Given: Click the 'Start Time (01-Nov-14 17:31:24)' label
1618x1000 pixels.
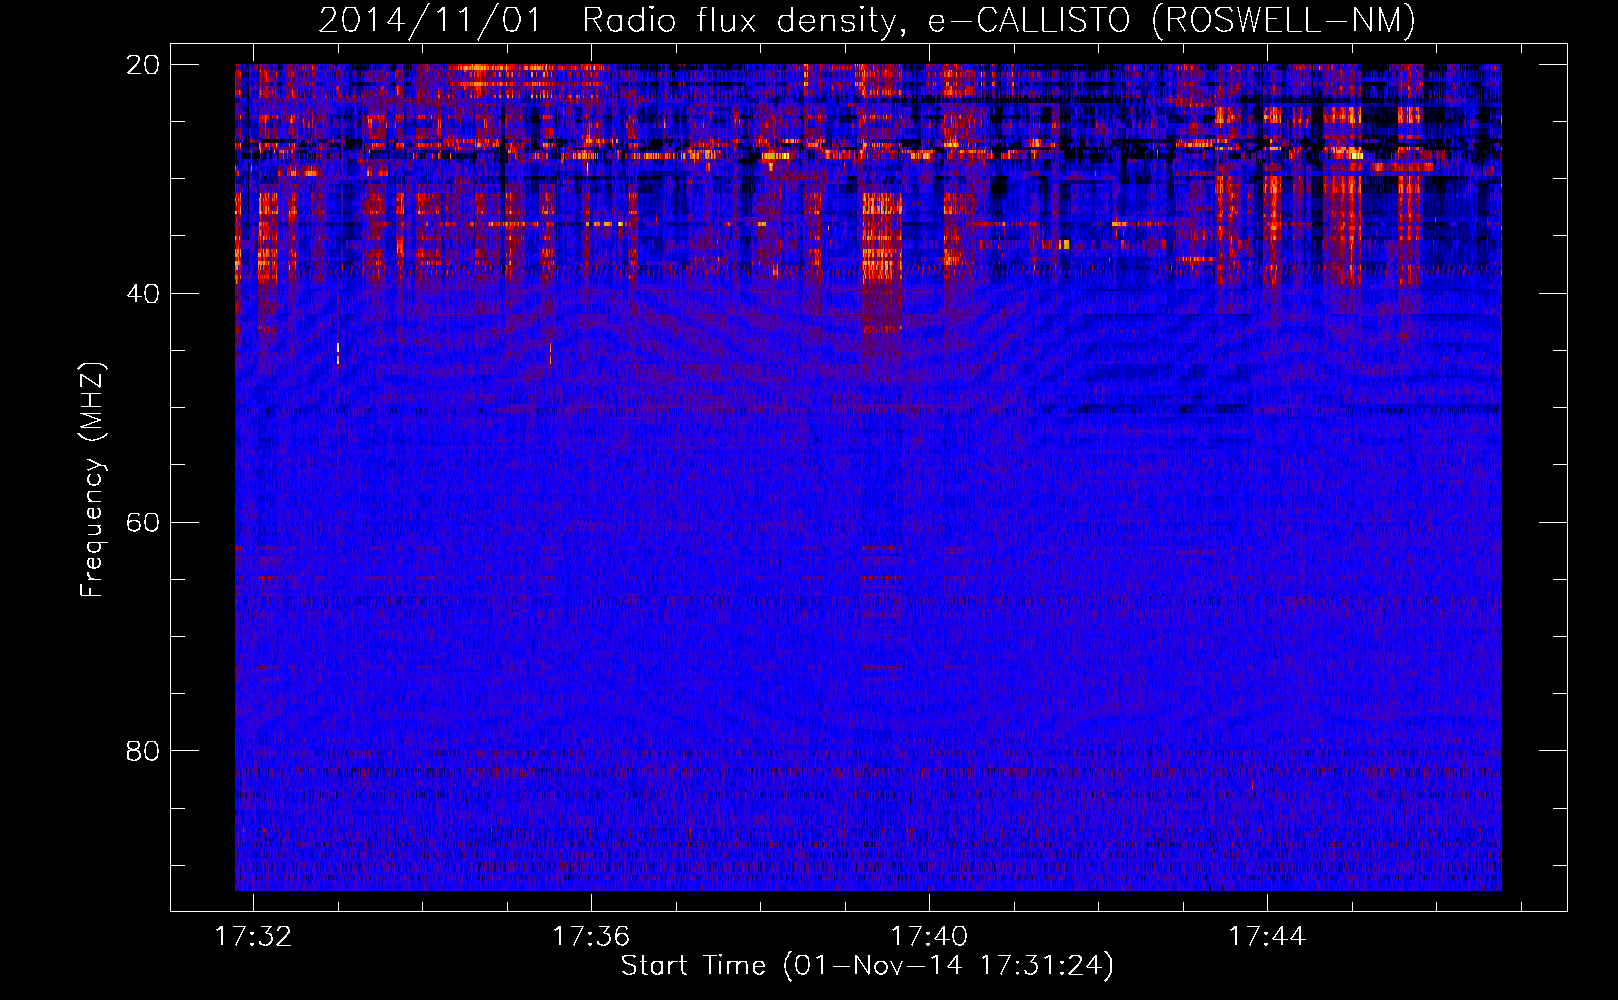Looking at the screenshot, I should [x=867, y=966].
